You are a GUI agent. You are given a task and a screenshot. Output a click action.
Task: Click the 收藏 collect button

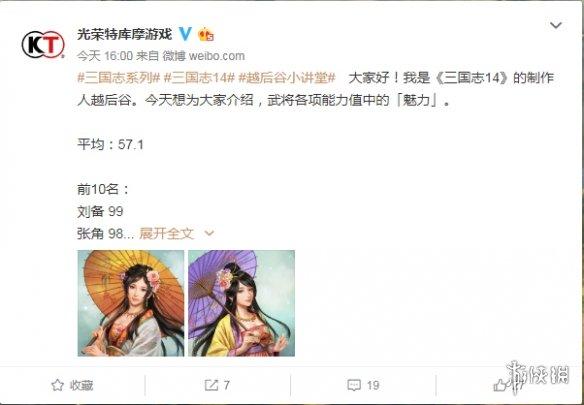(x=72, y=385)
